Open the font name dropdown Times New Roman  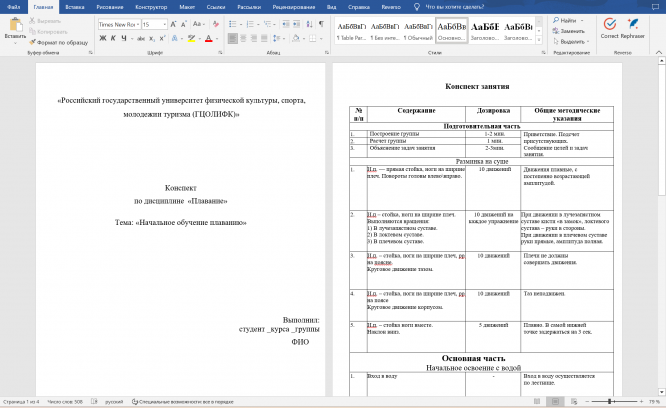(138, 25)
